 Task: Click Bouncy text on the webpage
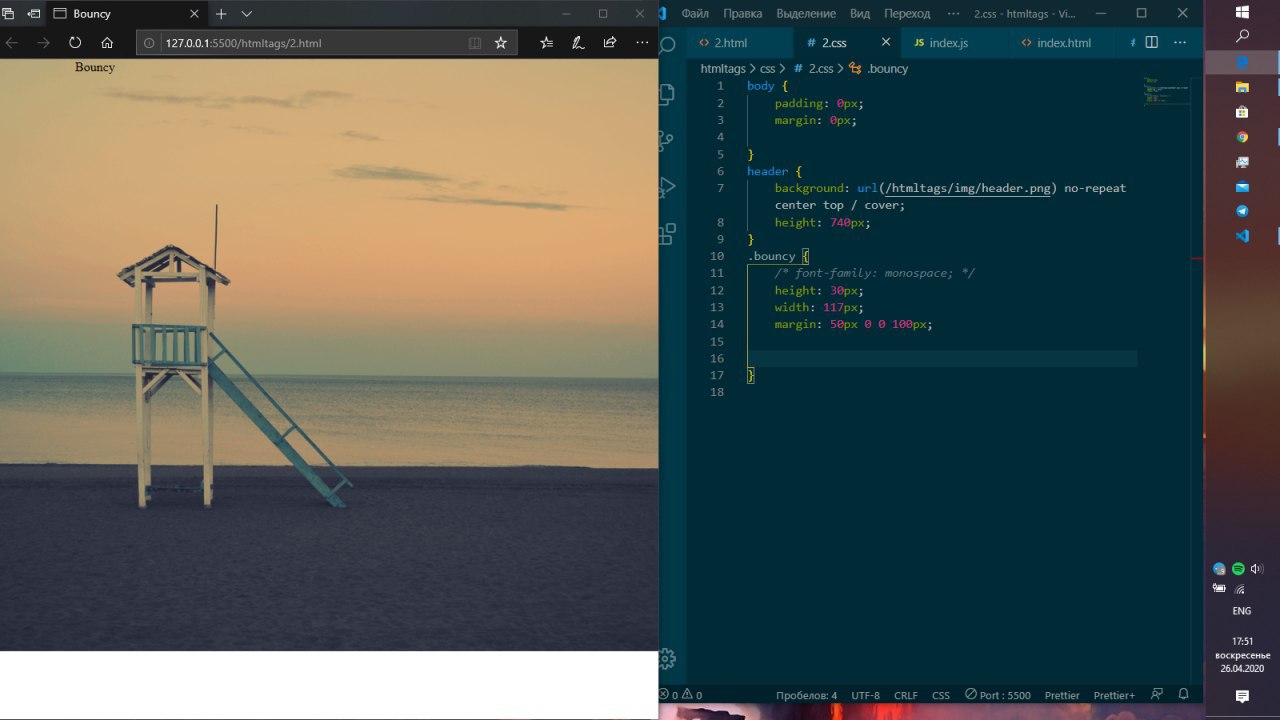tap(95, 67)
